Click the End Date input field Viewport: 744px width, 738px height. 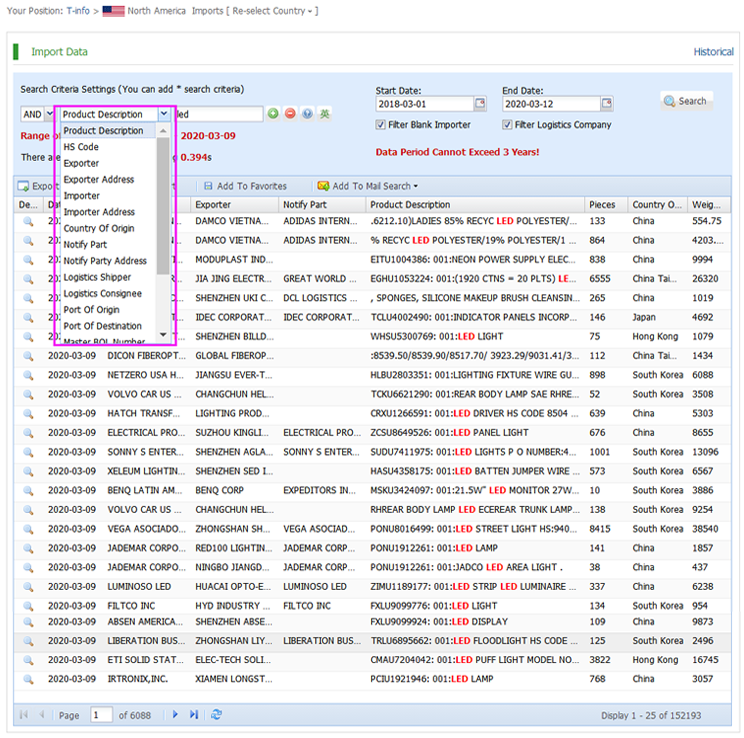(x=551, y=103)
